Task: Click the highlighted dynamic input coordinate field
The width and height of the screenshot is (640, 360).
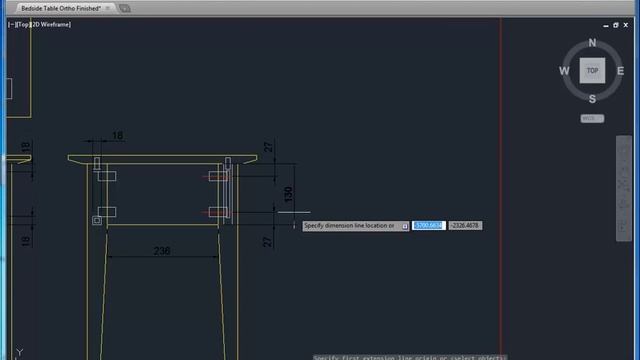Action: coord(428,225)
